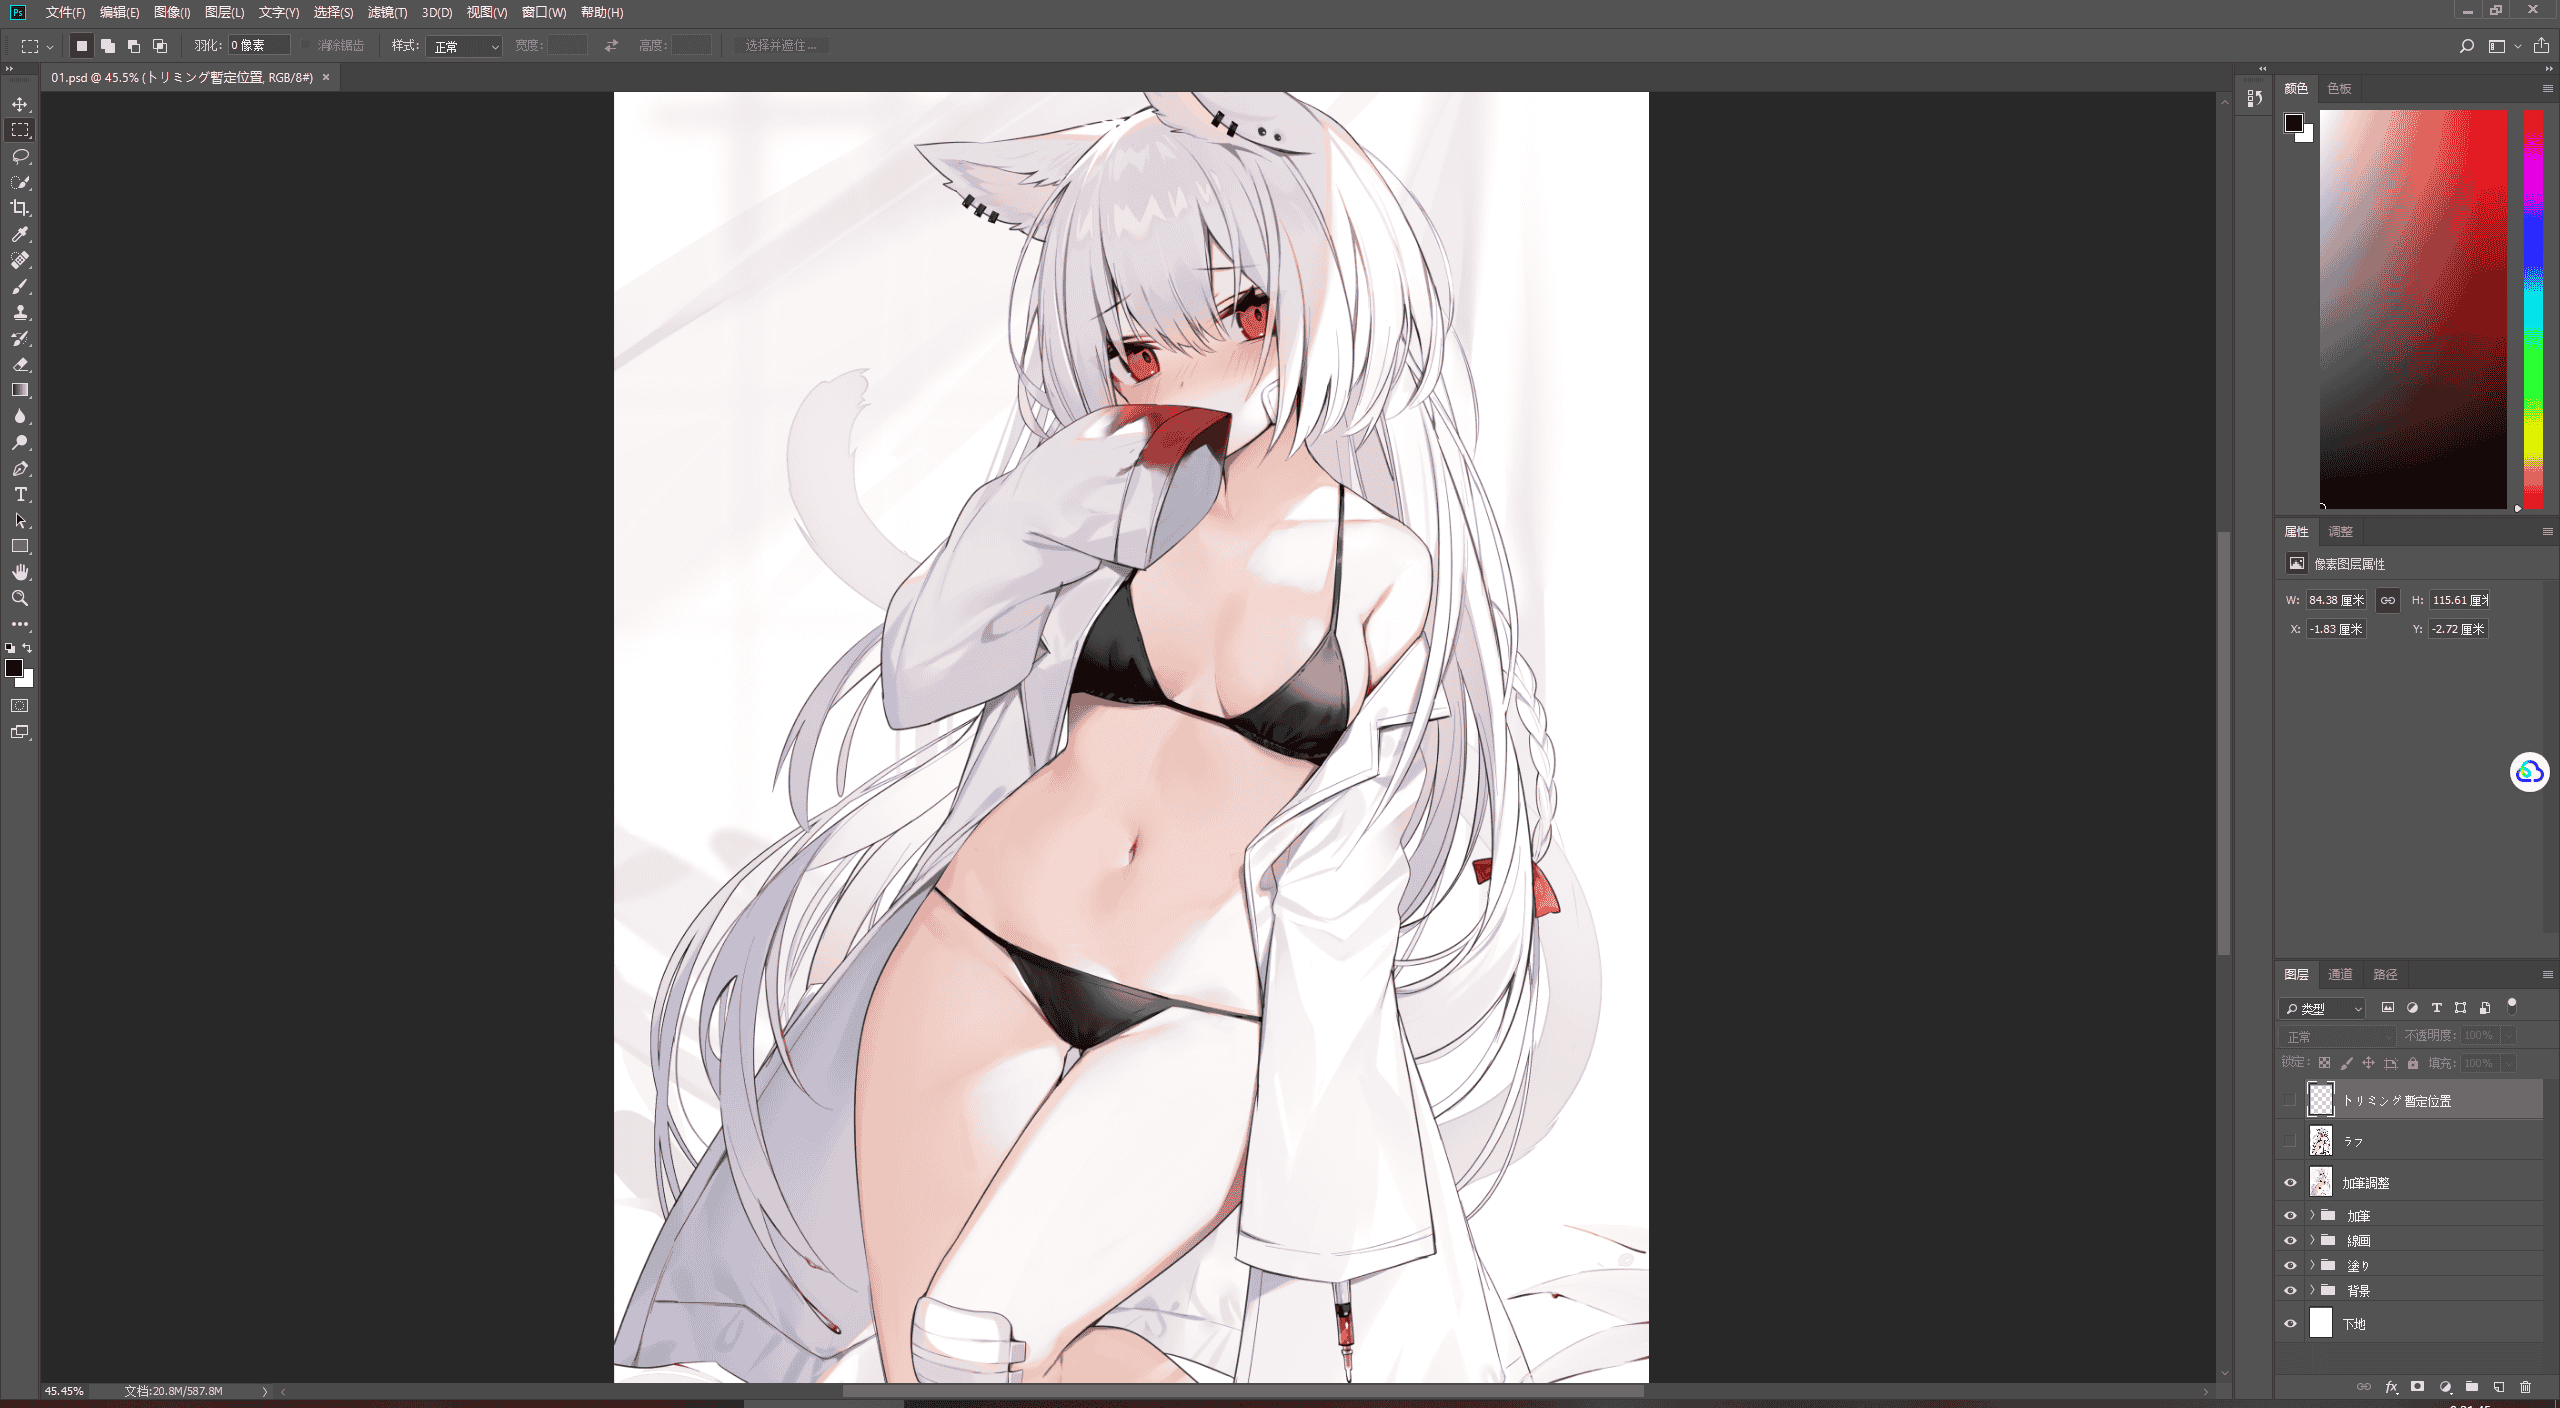Screen dimensions: 2560x1408
Task: Select the Zoom tool
Action: pyautogui.click(x=20, y=598)
